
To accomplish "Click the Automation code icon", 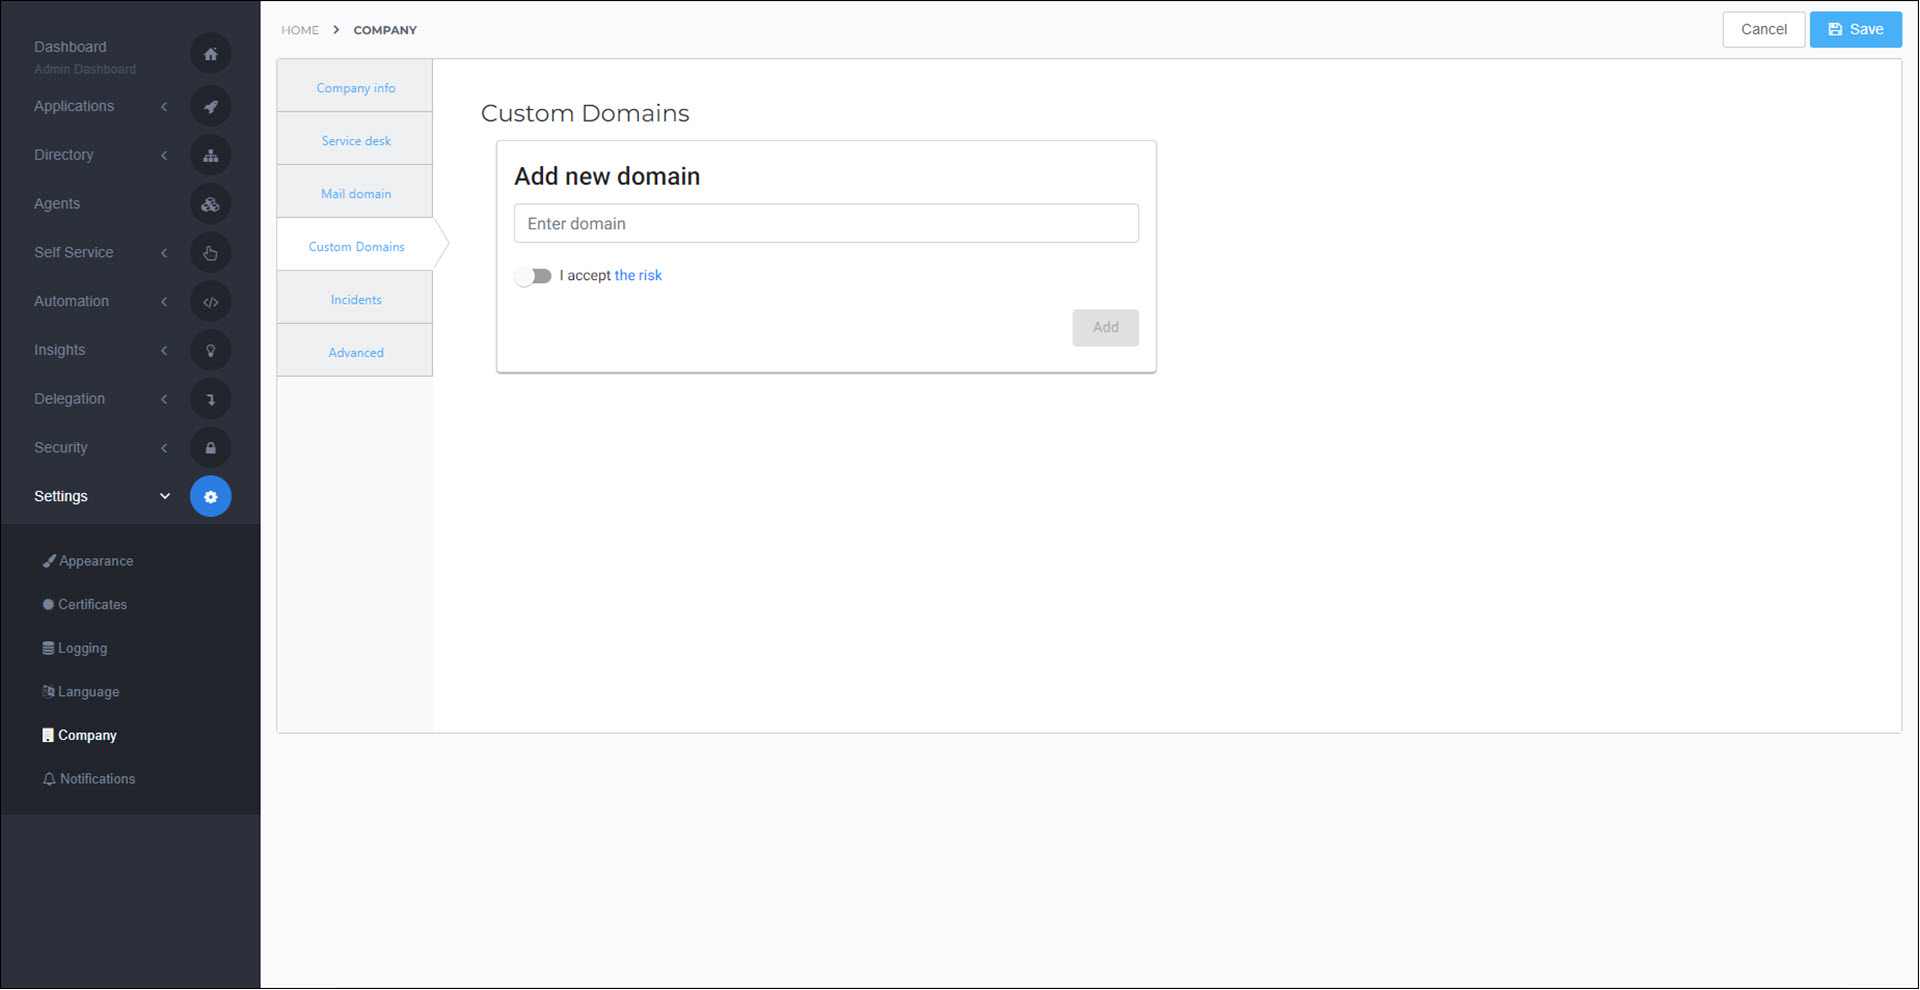I will click(210, 301).
